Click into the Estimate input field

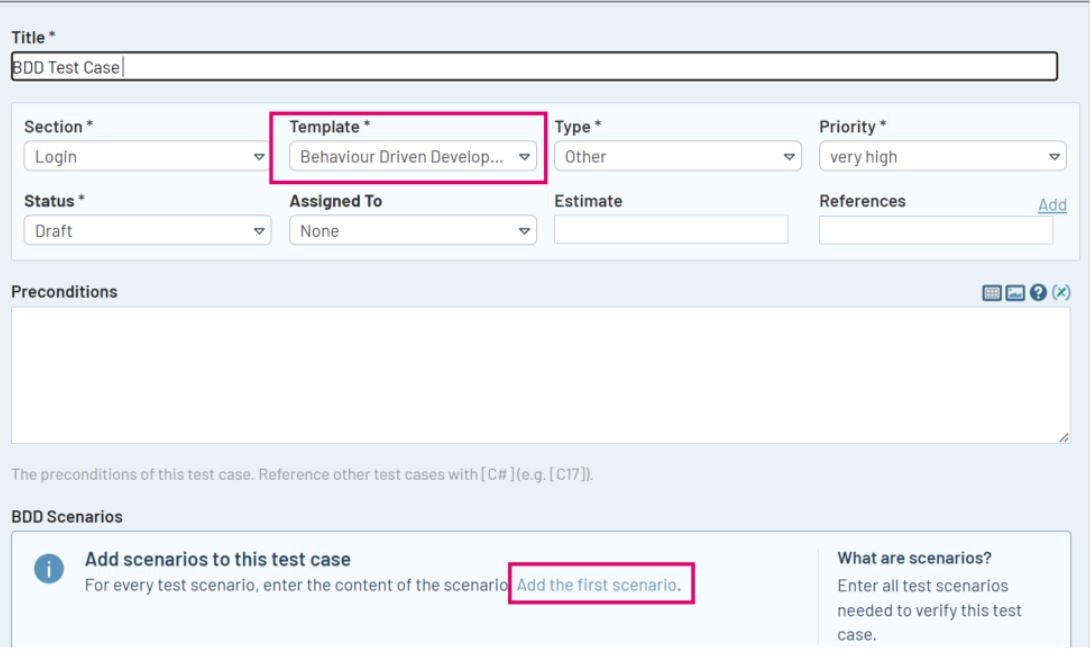click(671, 230)
